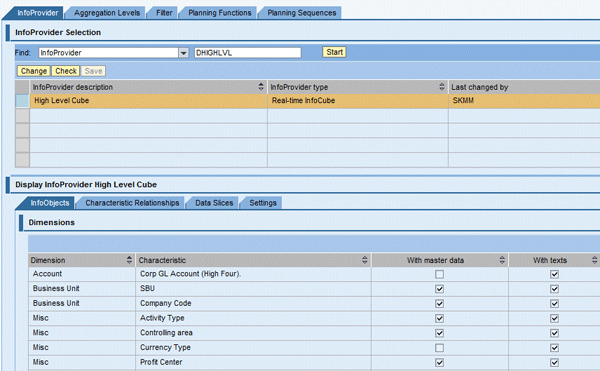Image resolution: width=600 pixels, height=371 pixels.
Task: Click the DHIGHLVL search input field
Action: coord(248,53)
